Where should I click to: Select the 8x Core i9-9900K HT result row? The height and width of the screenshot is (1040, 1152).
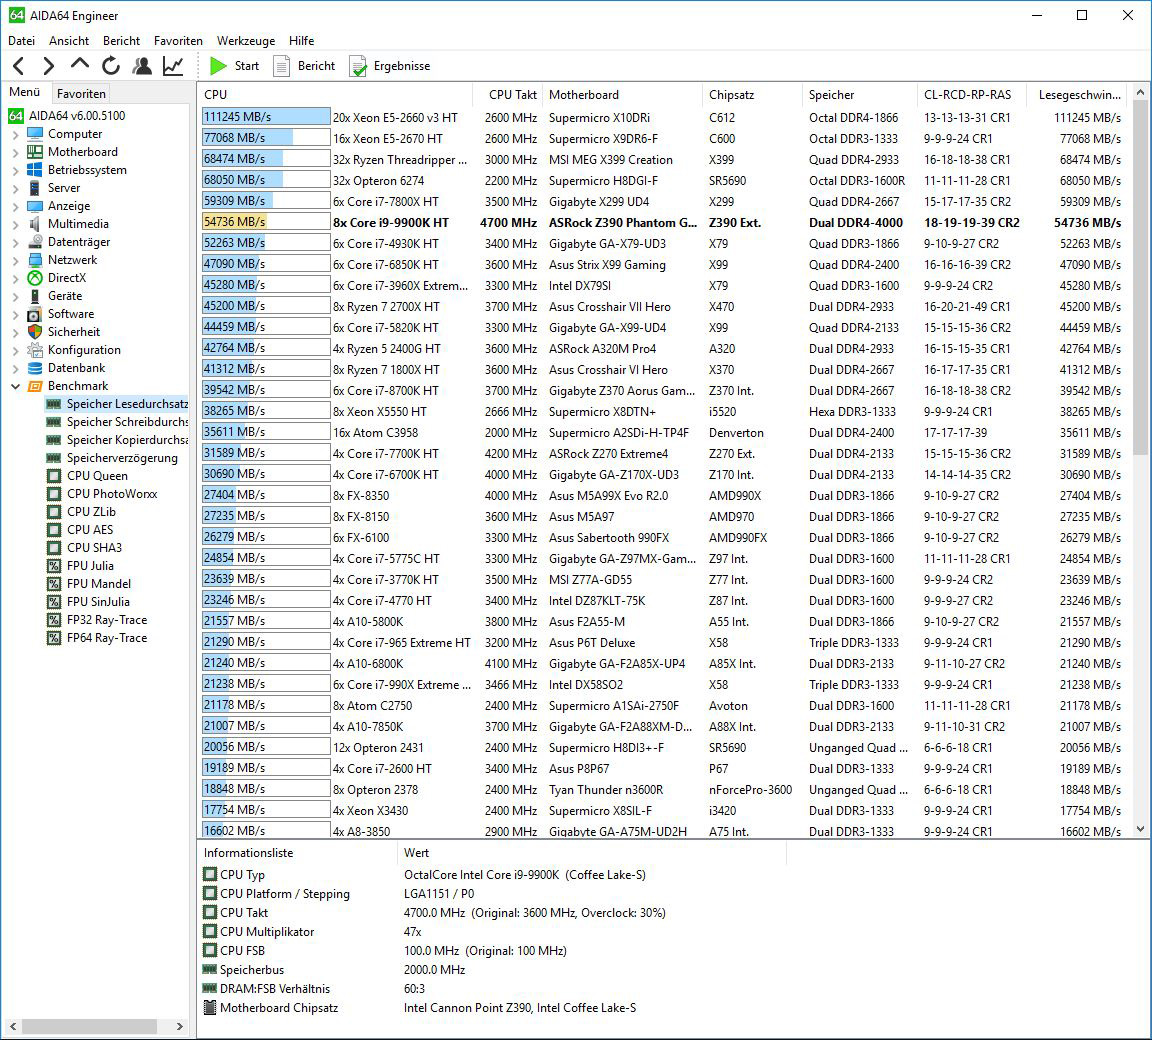click(x=665, y=223)
